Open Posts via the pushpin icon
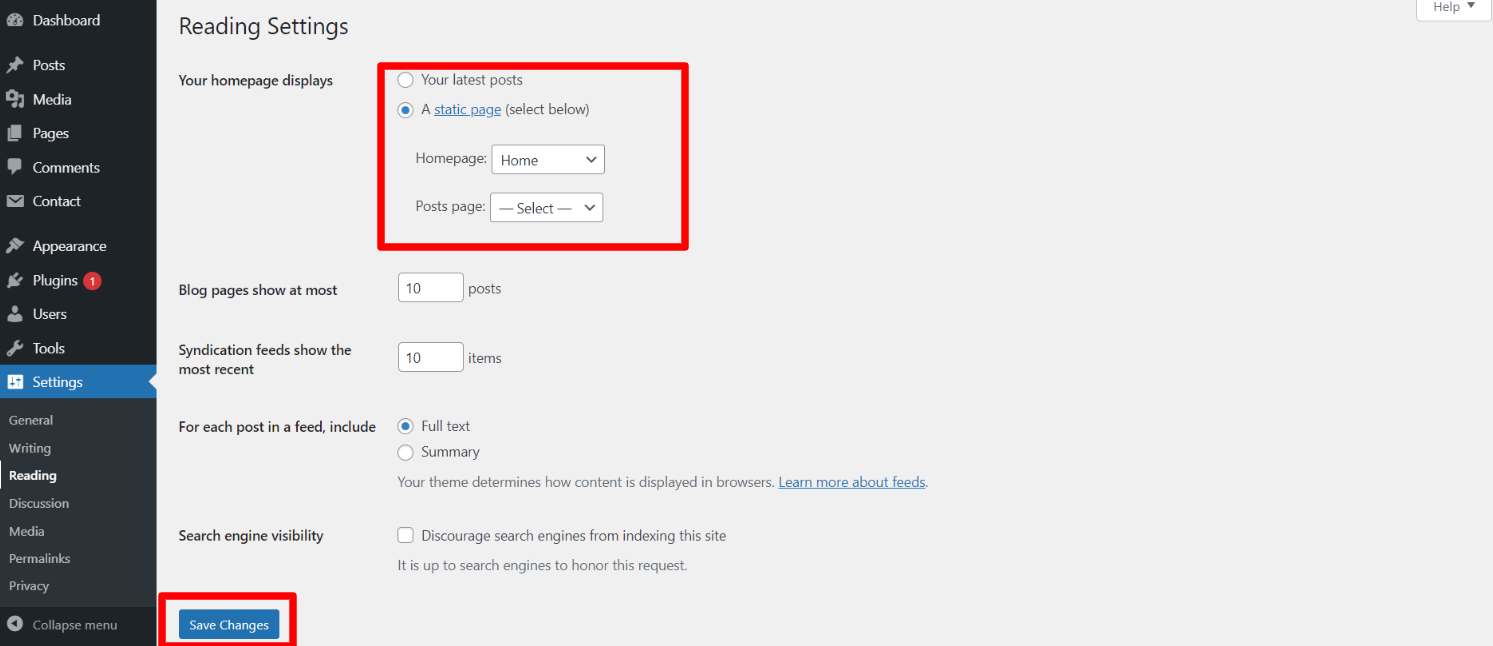This screenshot has height=646, width=1493. click(x=15, y=65)
